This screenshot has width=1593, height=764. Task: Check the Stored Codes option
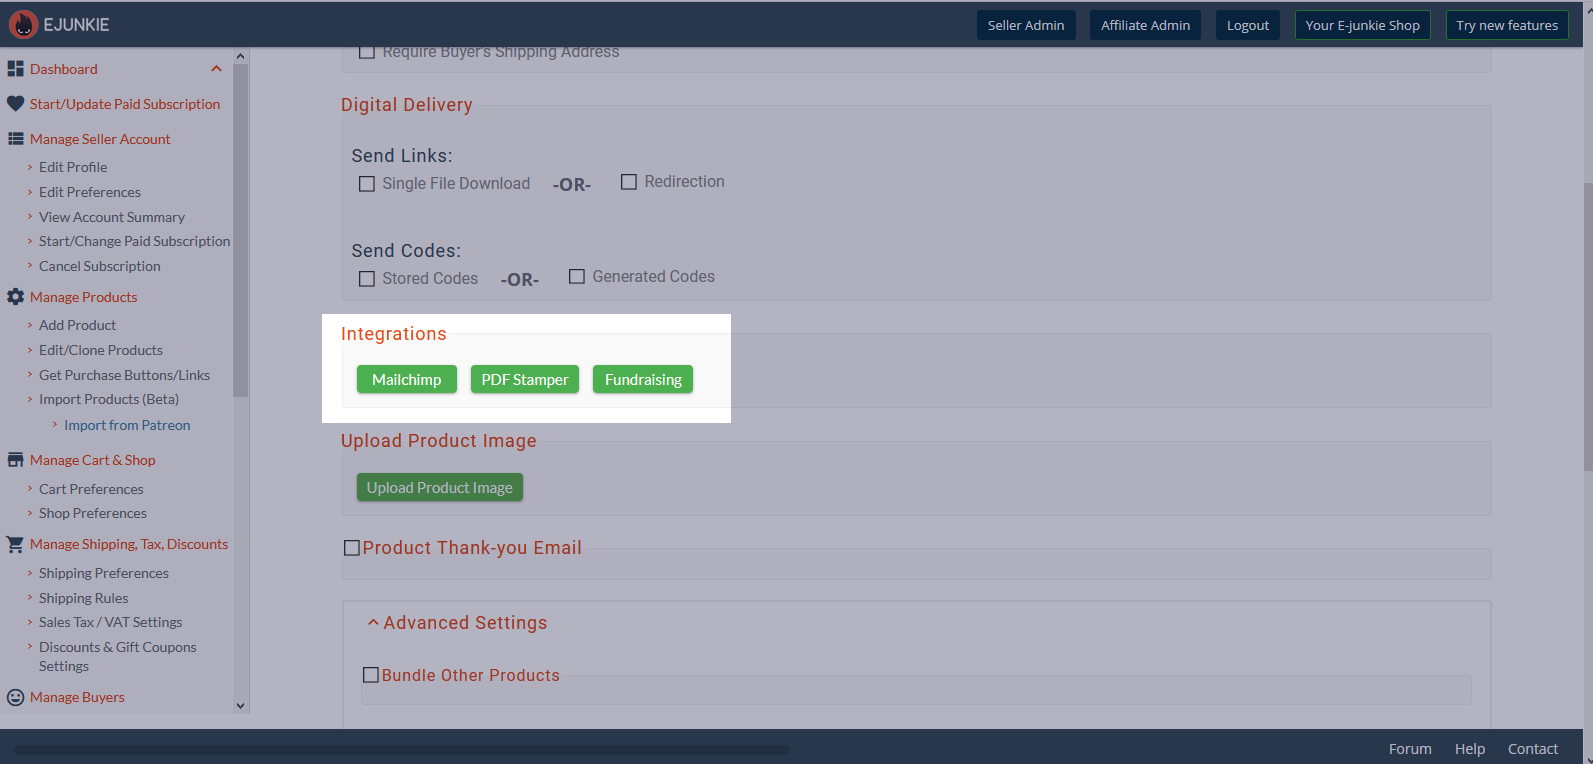pyautogui.click(x=367, y=279)
